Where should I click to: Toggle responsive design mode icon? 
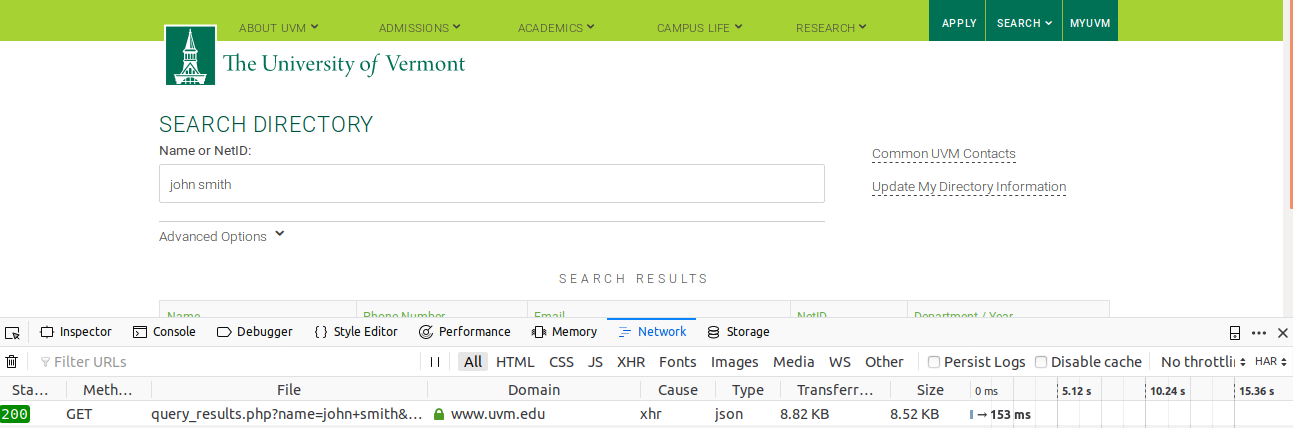(1235, 332)
